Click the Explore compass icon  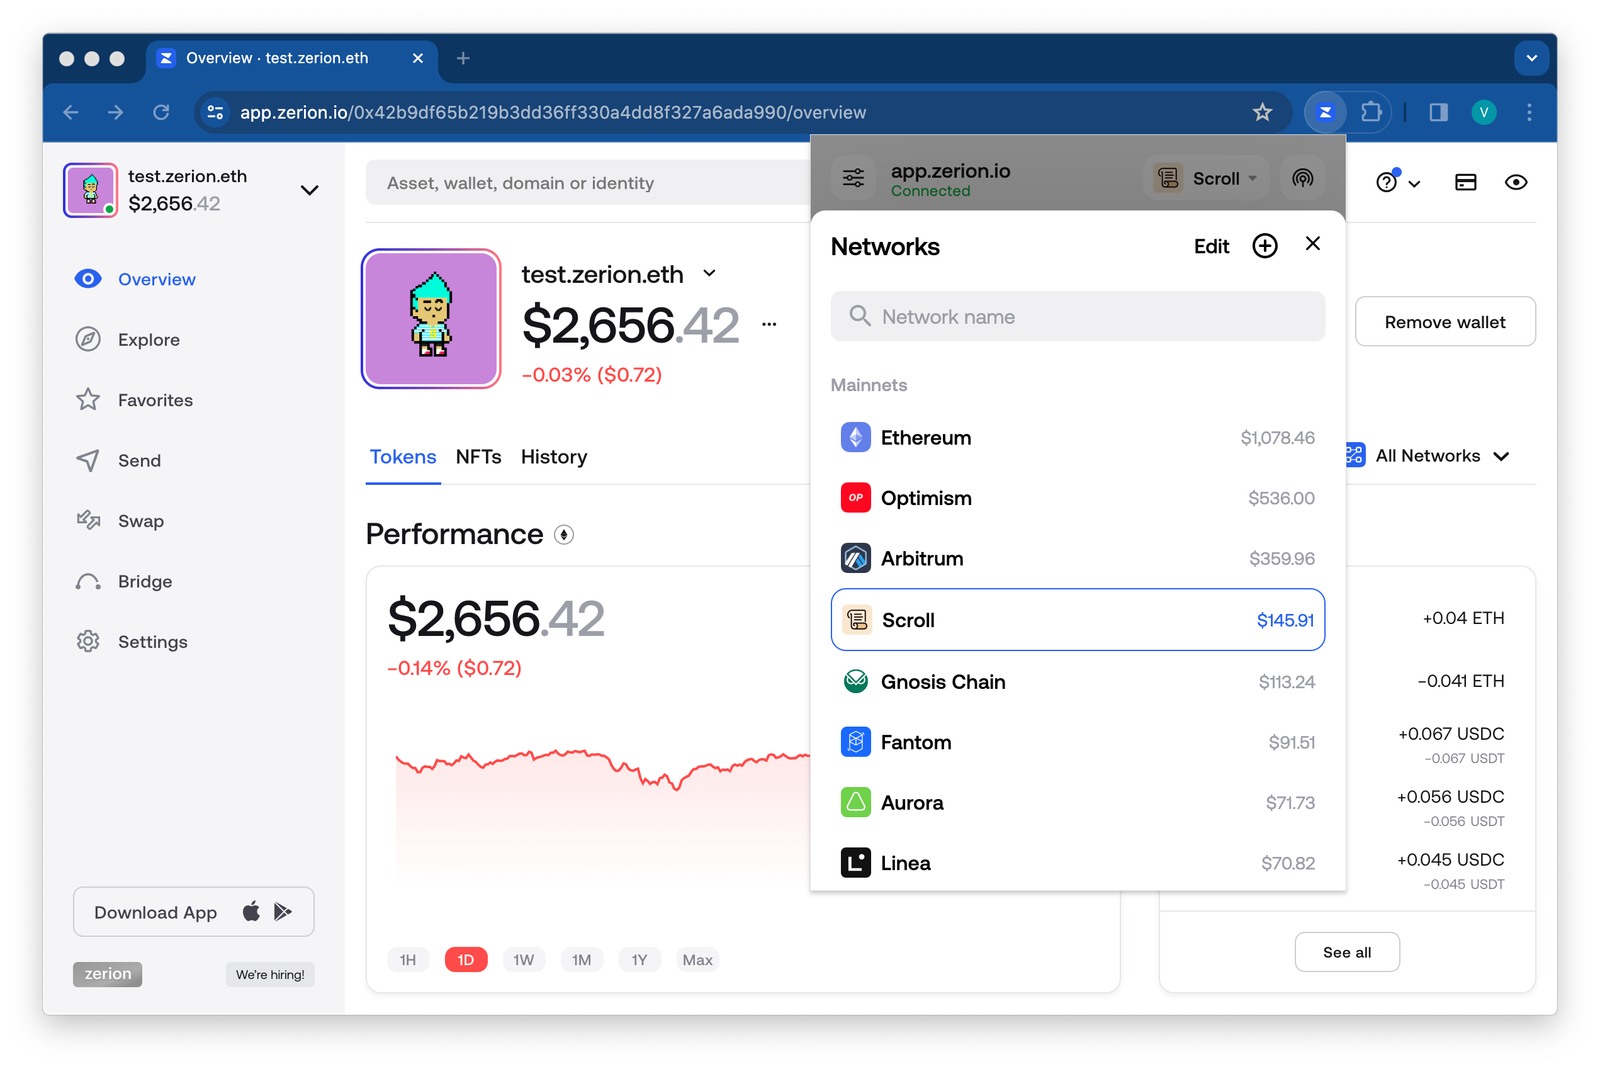(88, 340)
